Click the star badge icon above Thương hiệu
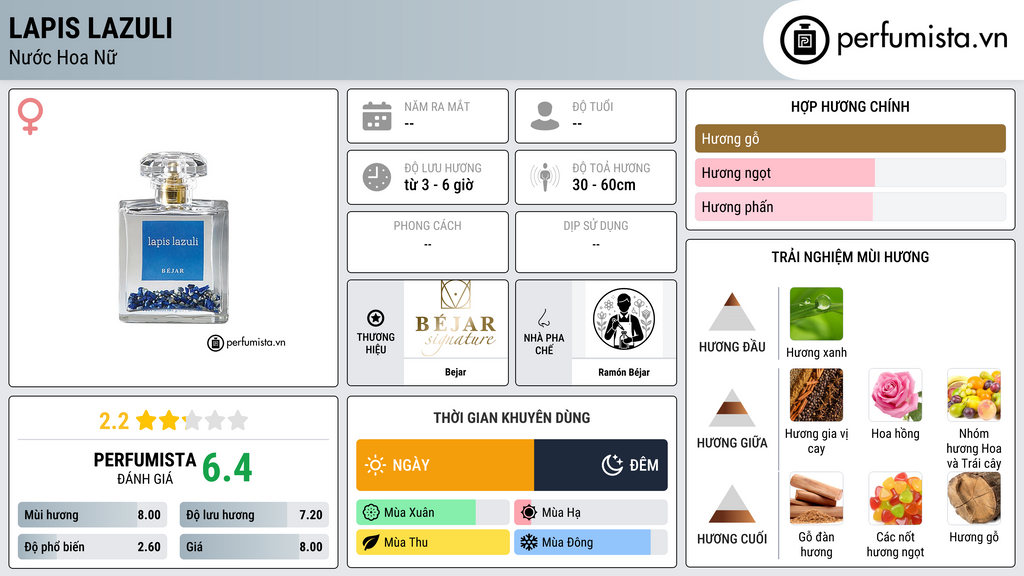 pos(376,318)
